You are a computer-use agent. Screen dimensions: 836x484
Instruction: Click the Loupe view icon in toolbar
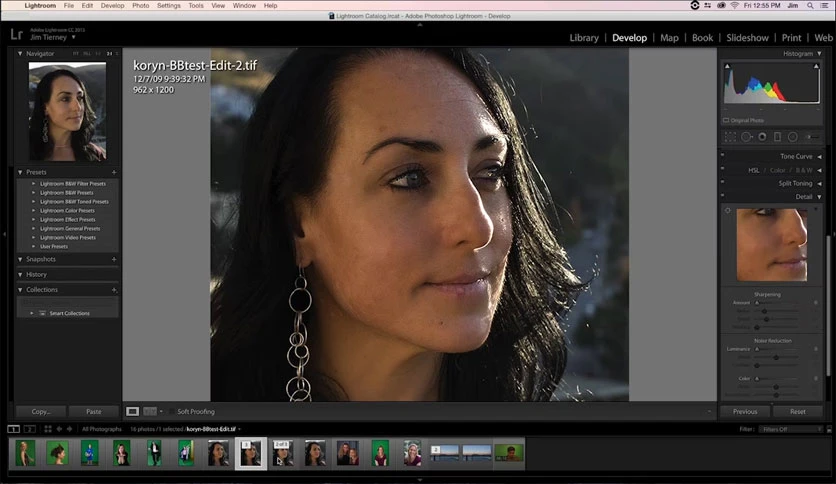click(x=132, y=412)
